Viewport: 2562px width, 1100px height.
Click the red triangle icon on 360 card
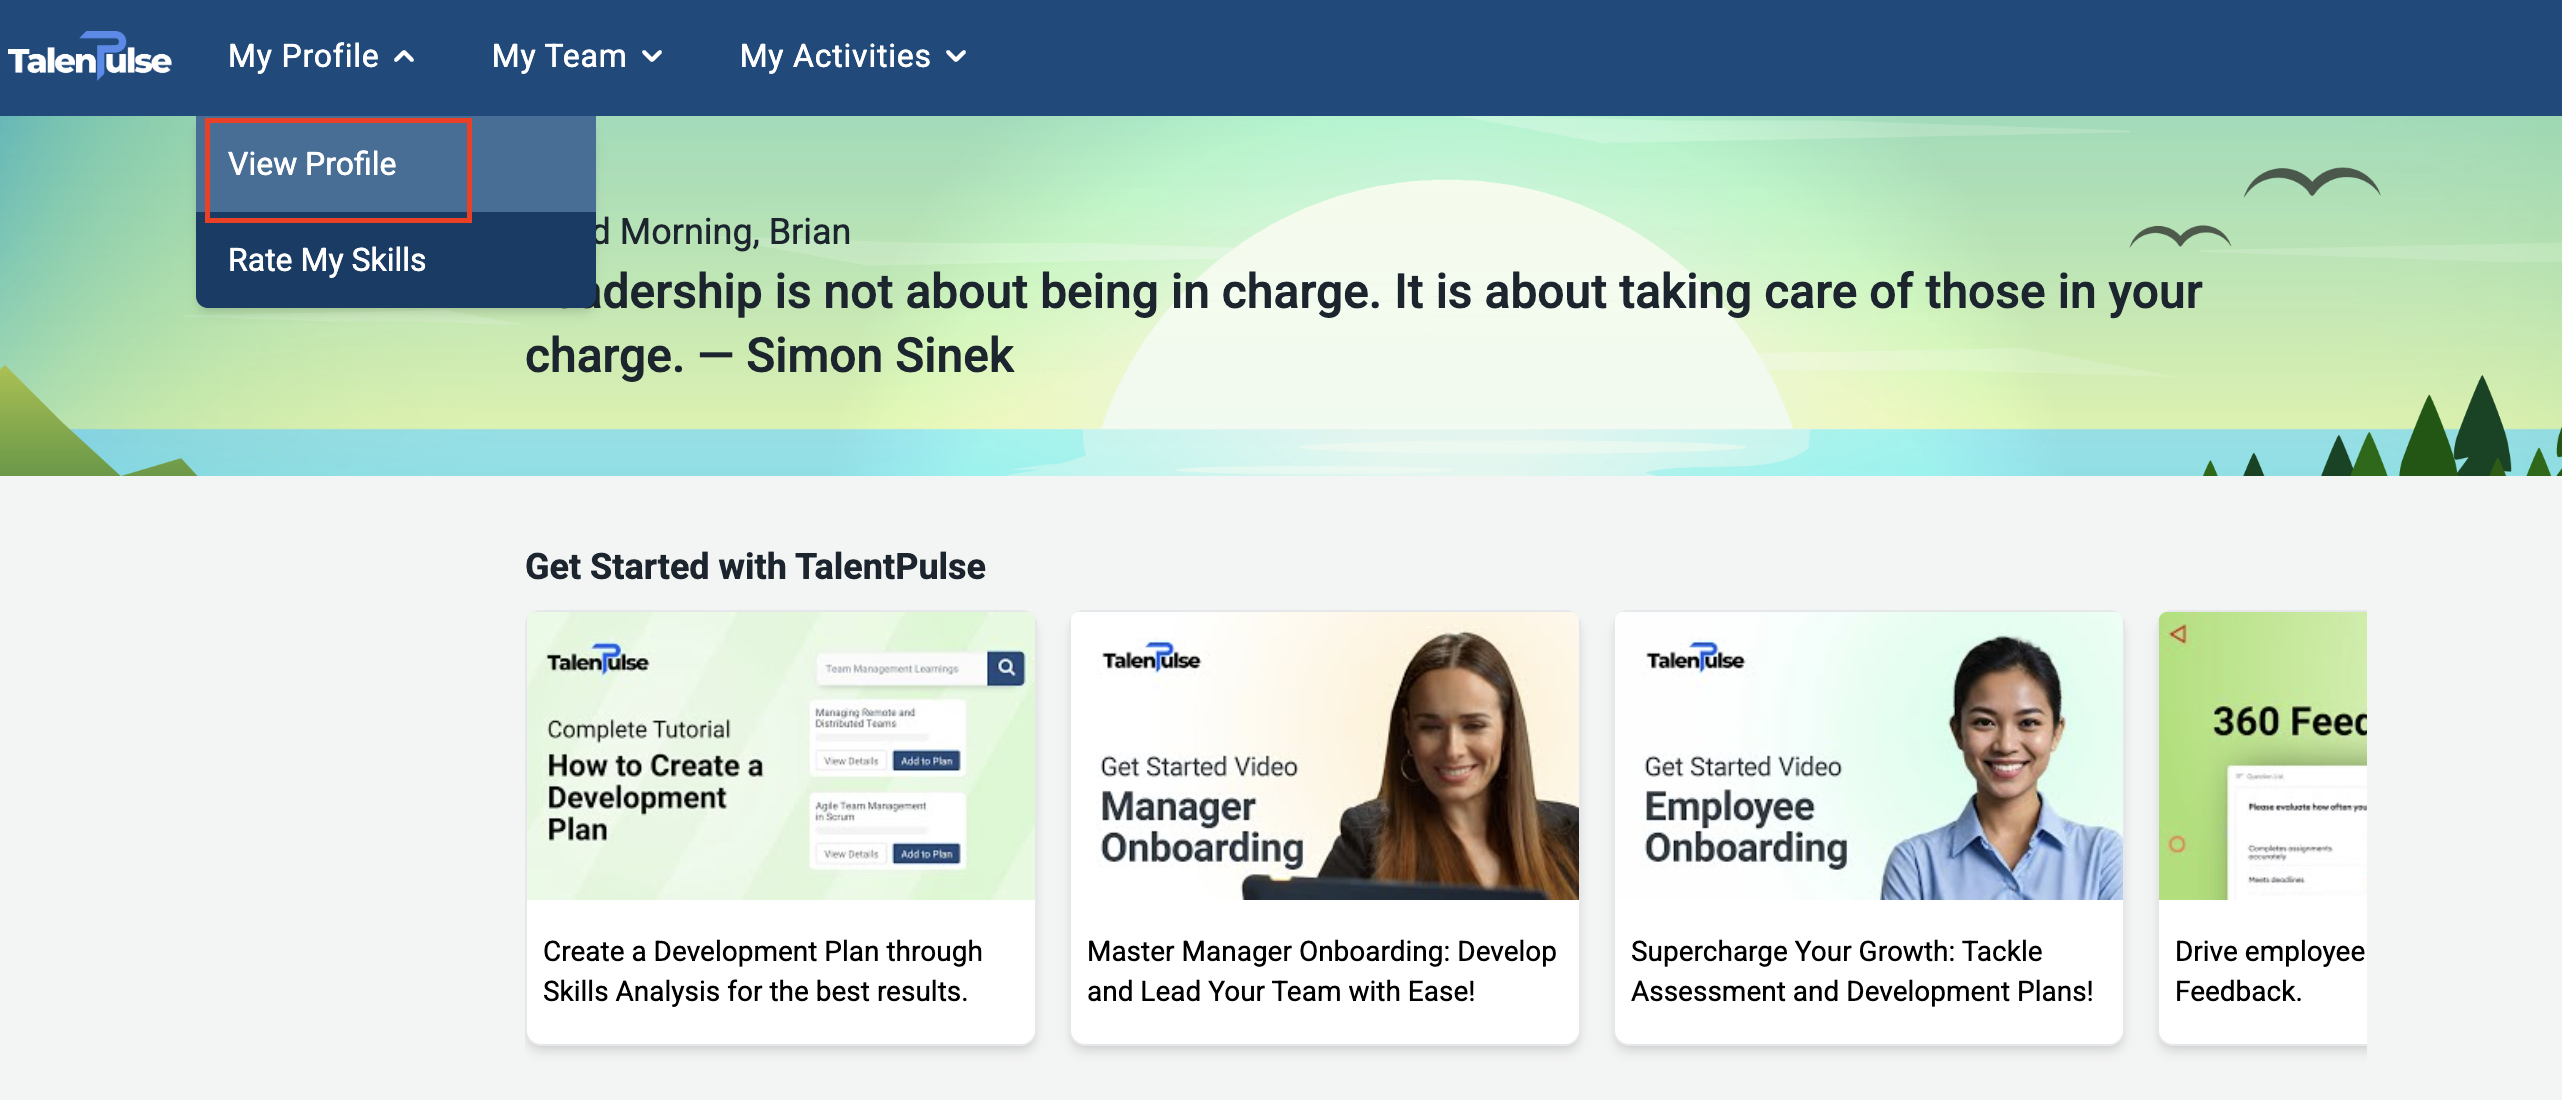tap(2178, 634)
